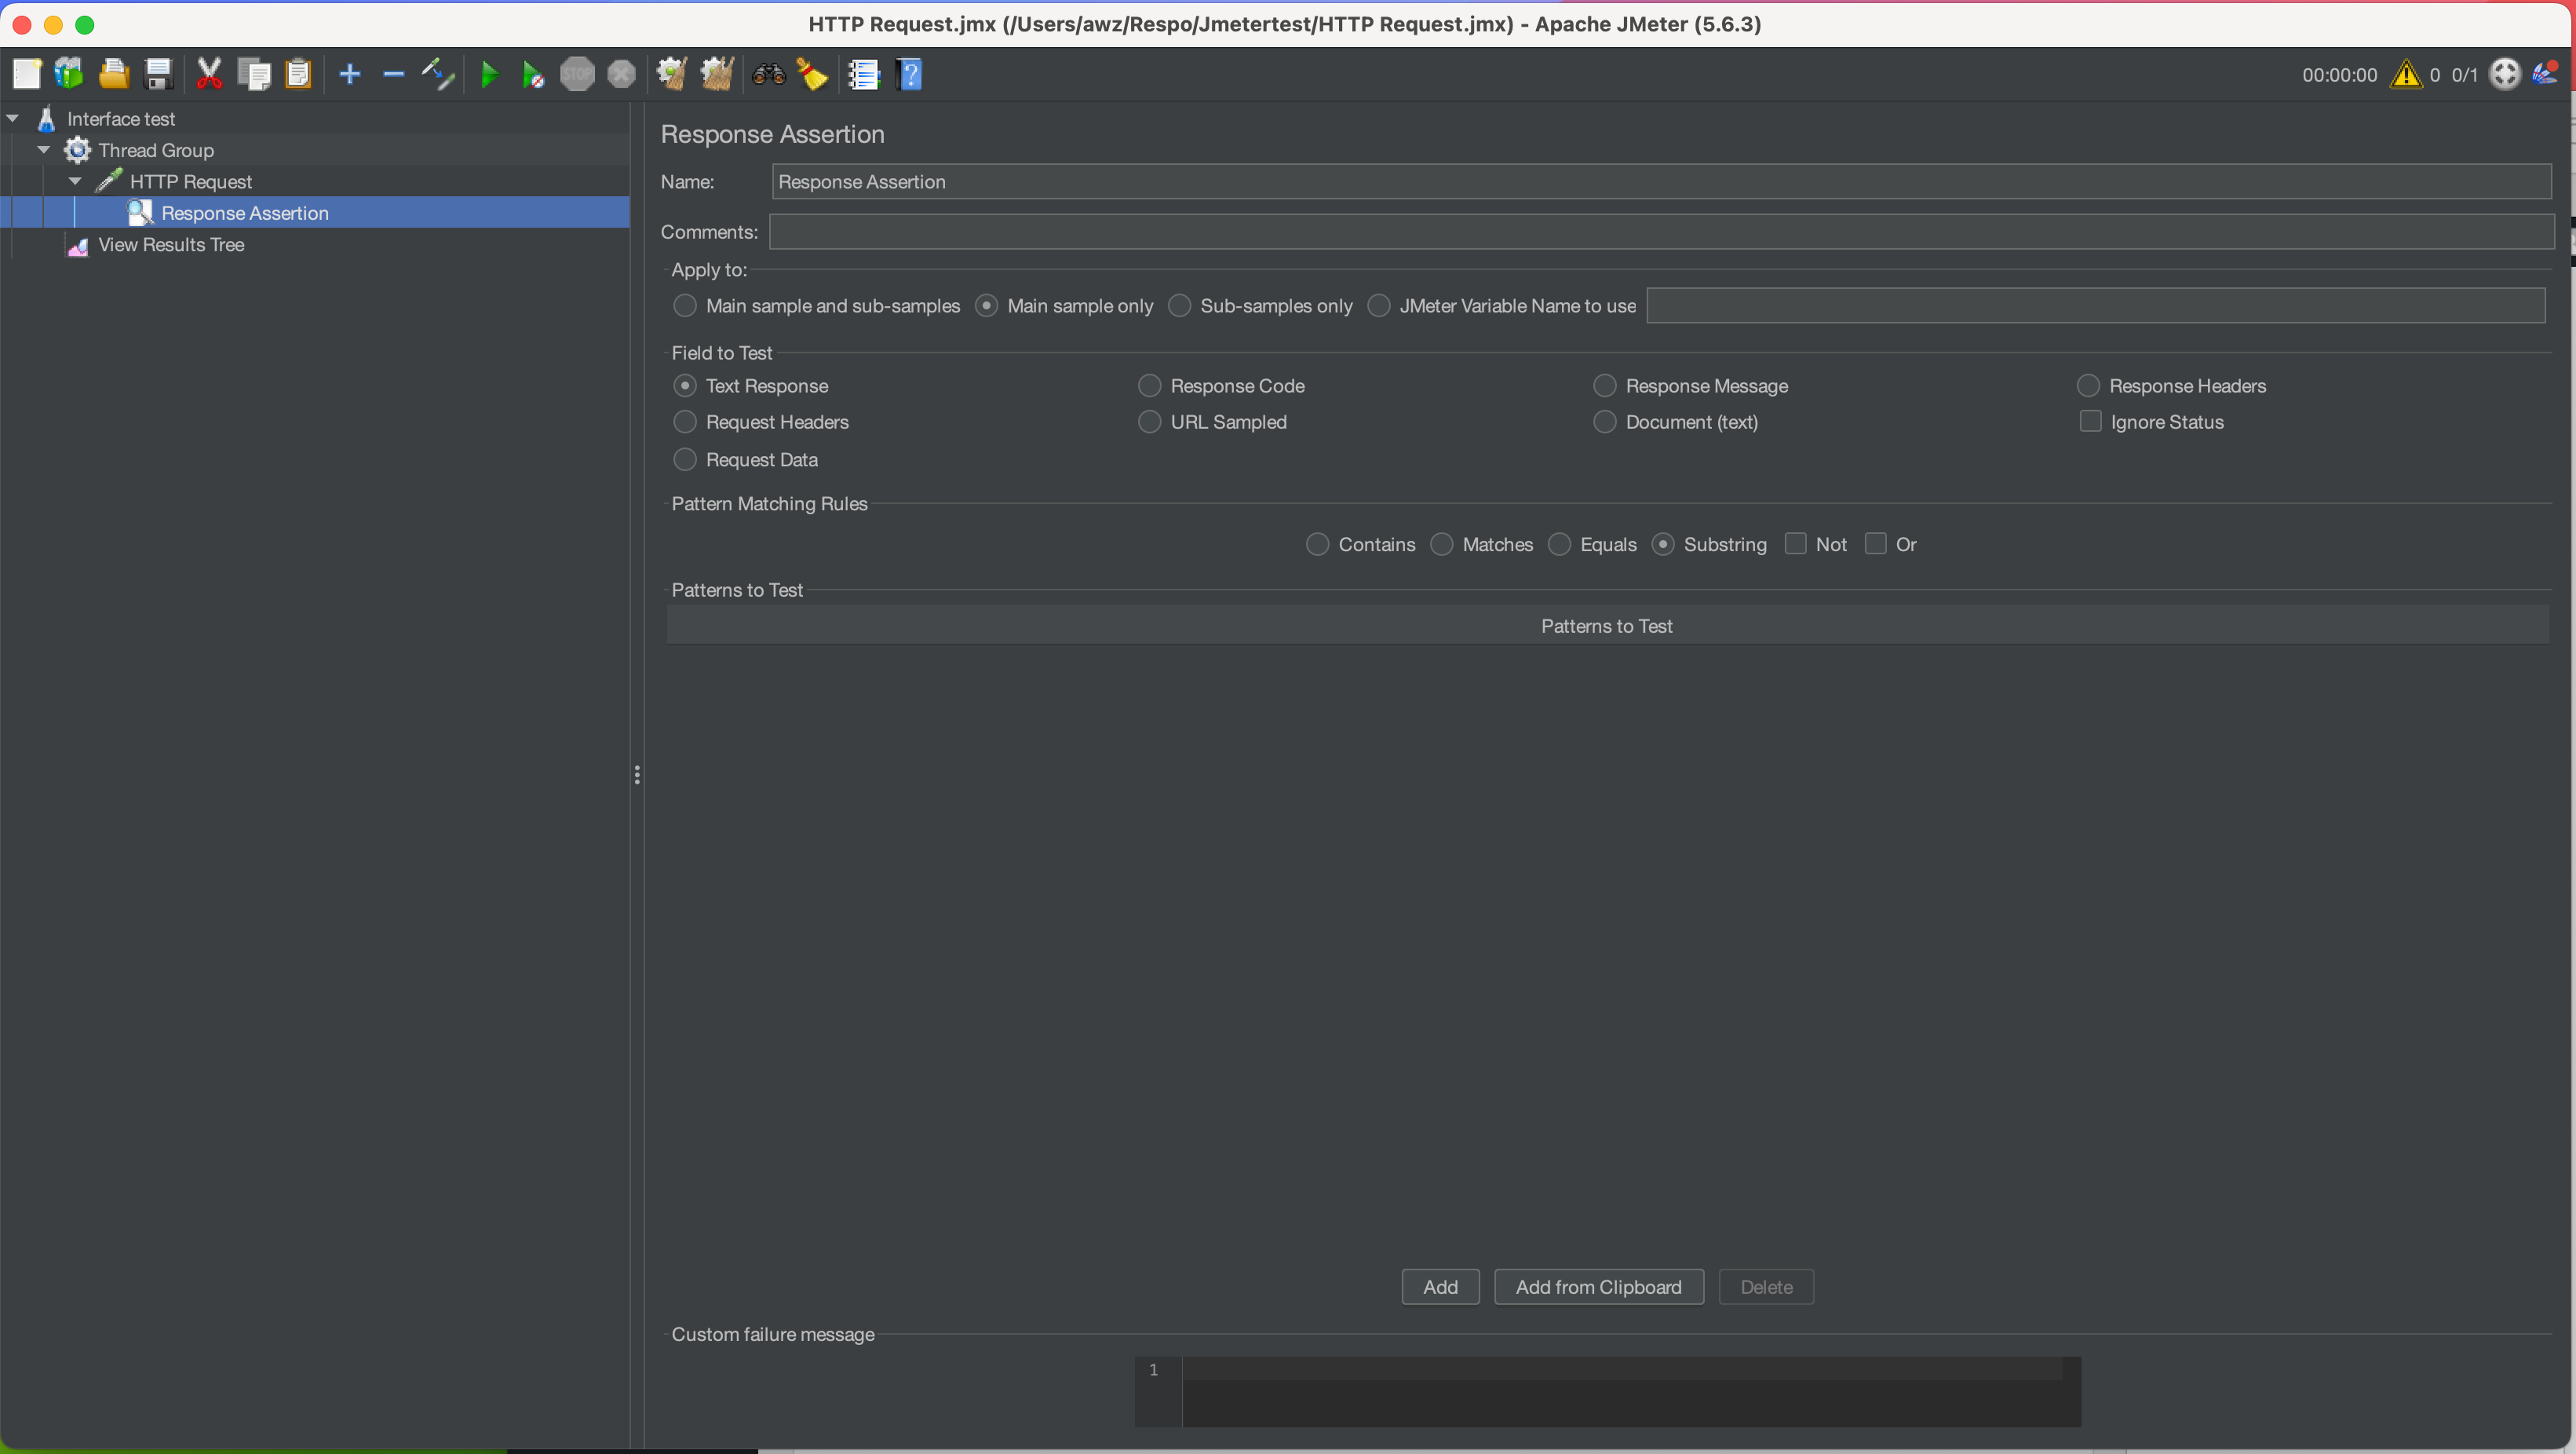This screenshot has width=2576, height=1454.
Task: Toggle element enabled state with Toggle icon
Action: tap(438, 74)
